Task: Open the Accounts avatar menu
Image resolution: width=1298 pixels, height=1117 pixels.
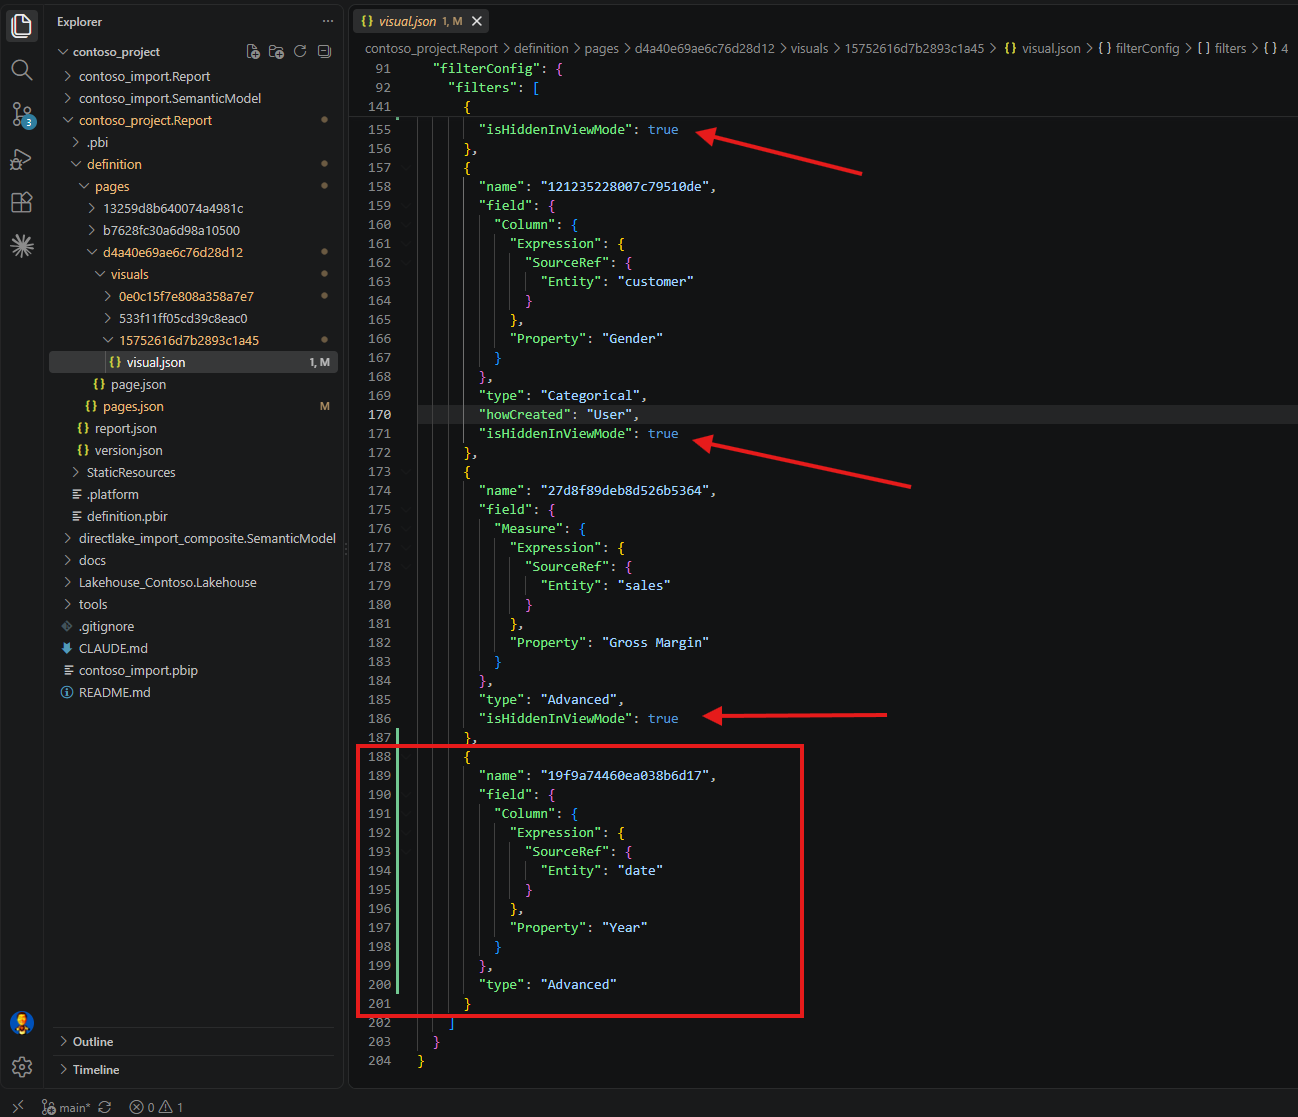Action: [22, 1023]
